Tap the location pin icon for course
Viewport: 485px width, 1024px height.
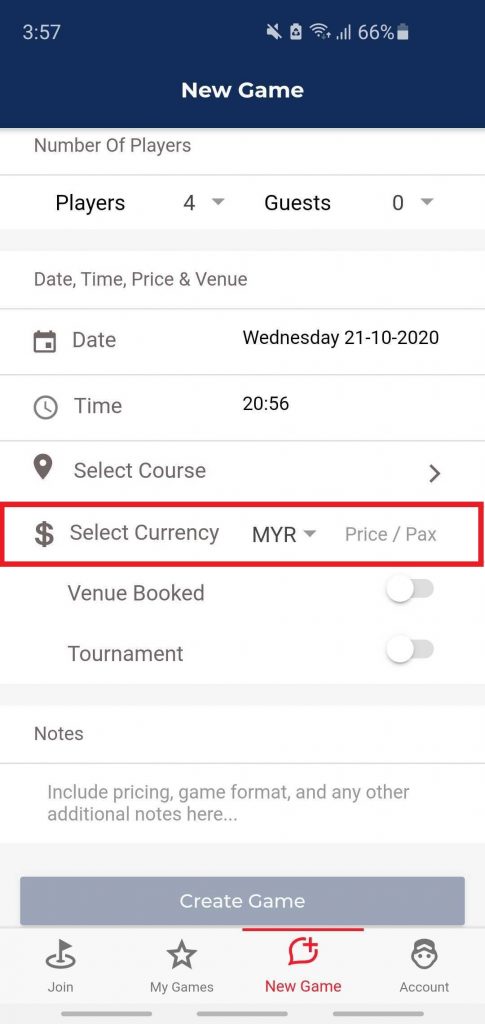click(x=43, y=468)
